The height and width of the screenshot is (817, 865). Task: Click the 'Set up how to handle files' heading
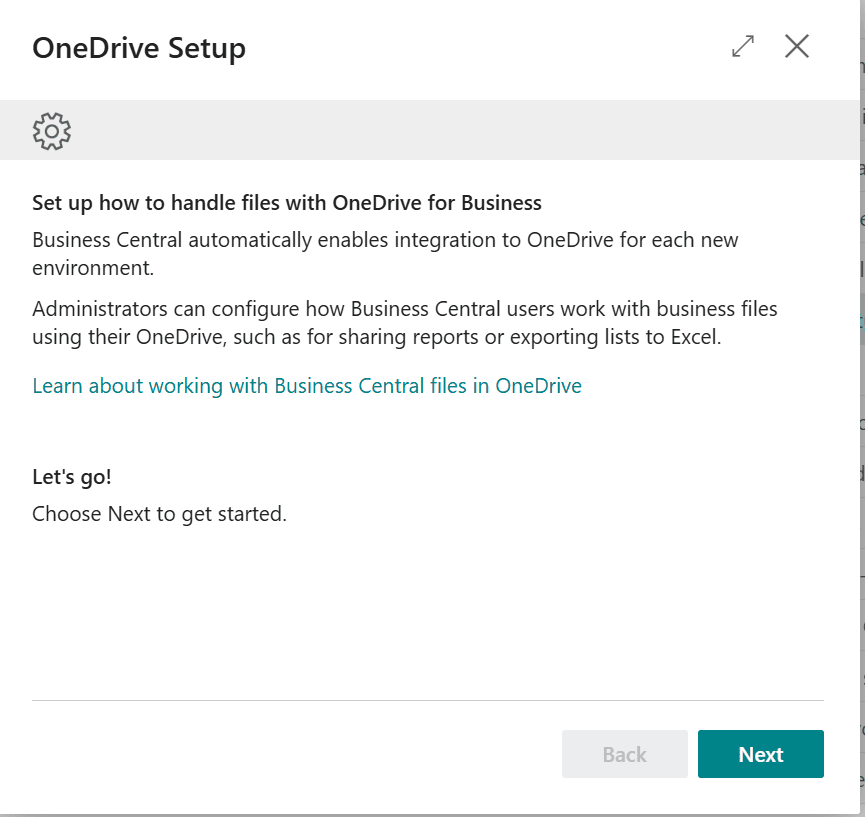pyautogui.click(x=286, y=204)
